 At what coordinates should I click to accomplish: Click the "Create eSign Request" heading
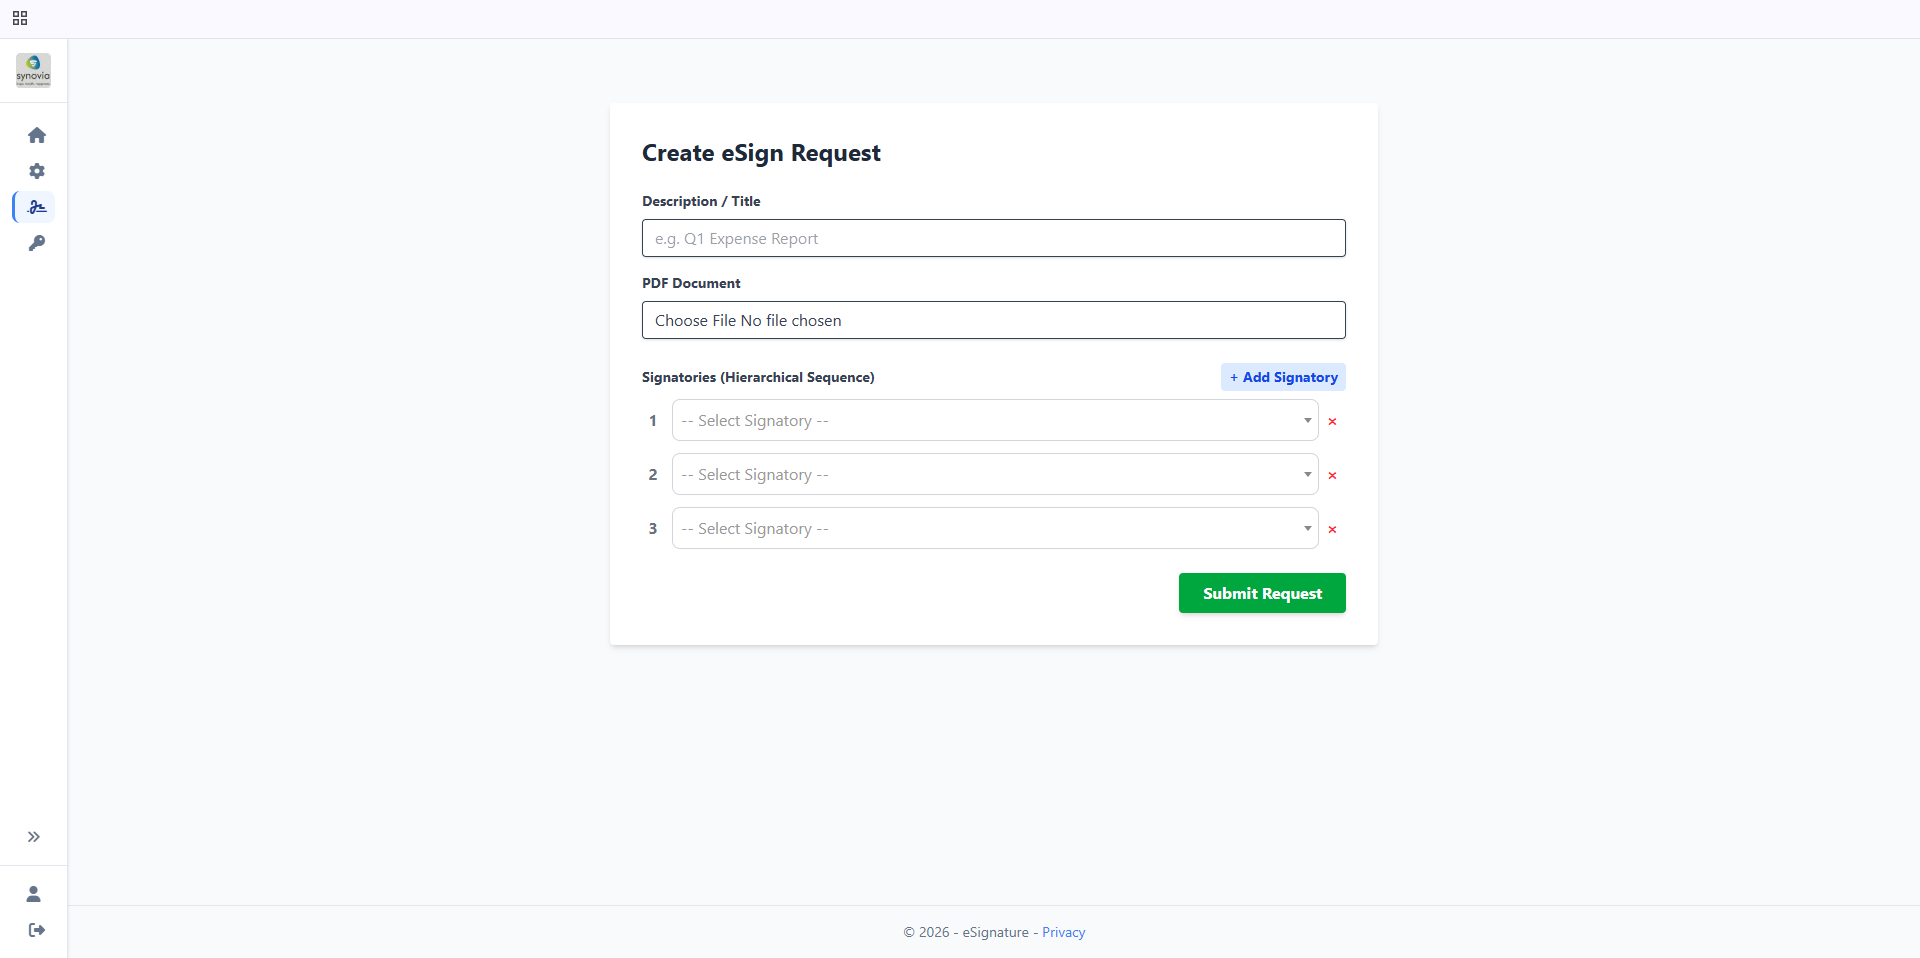[761, 153]
